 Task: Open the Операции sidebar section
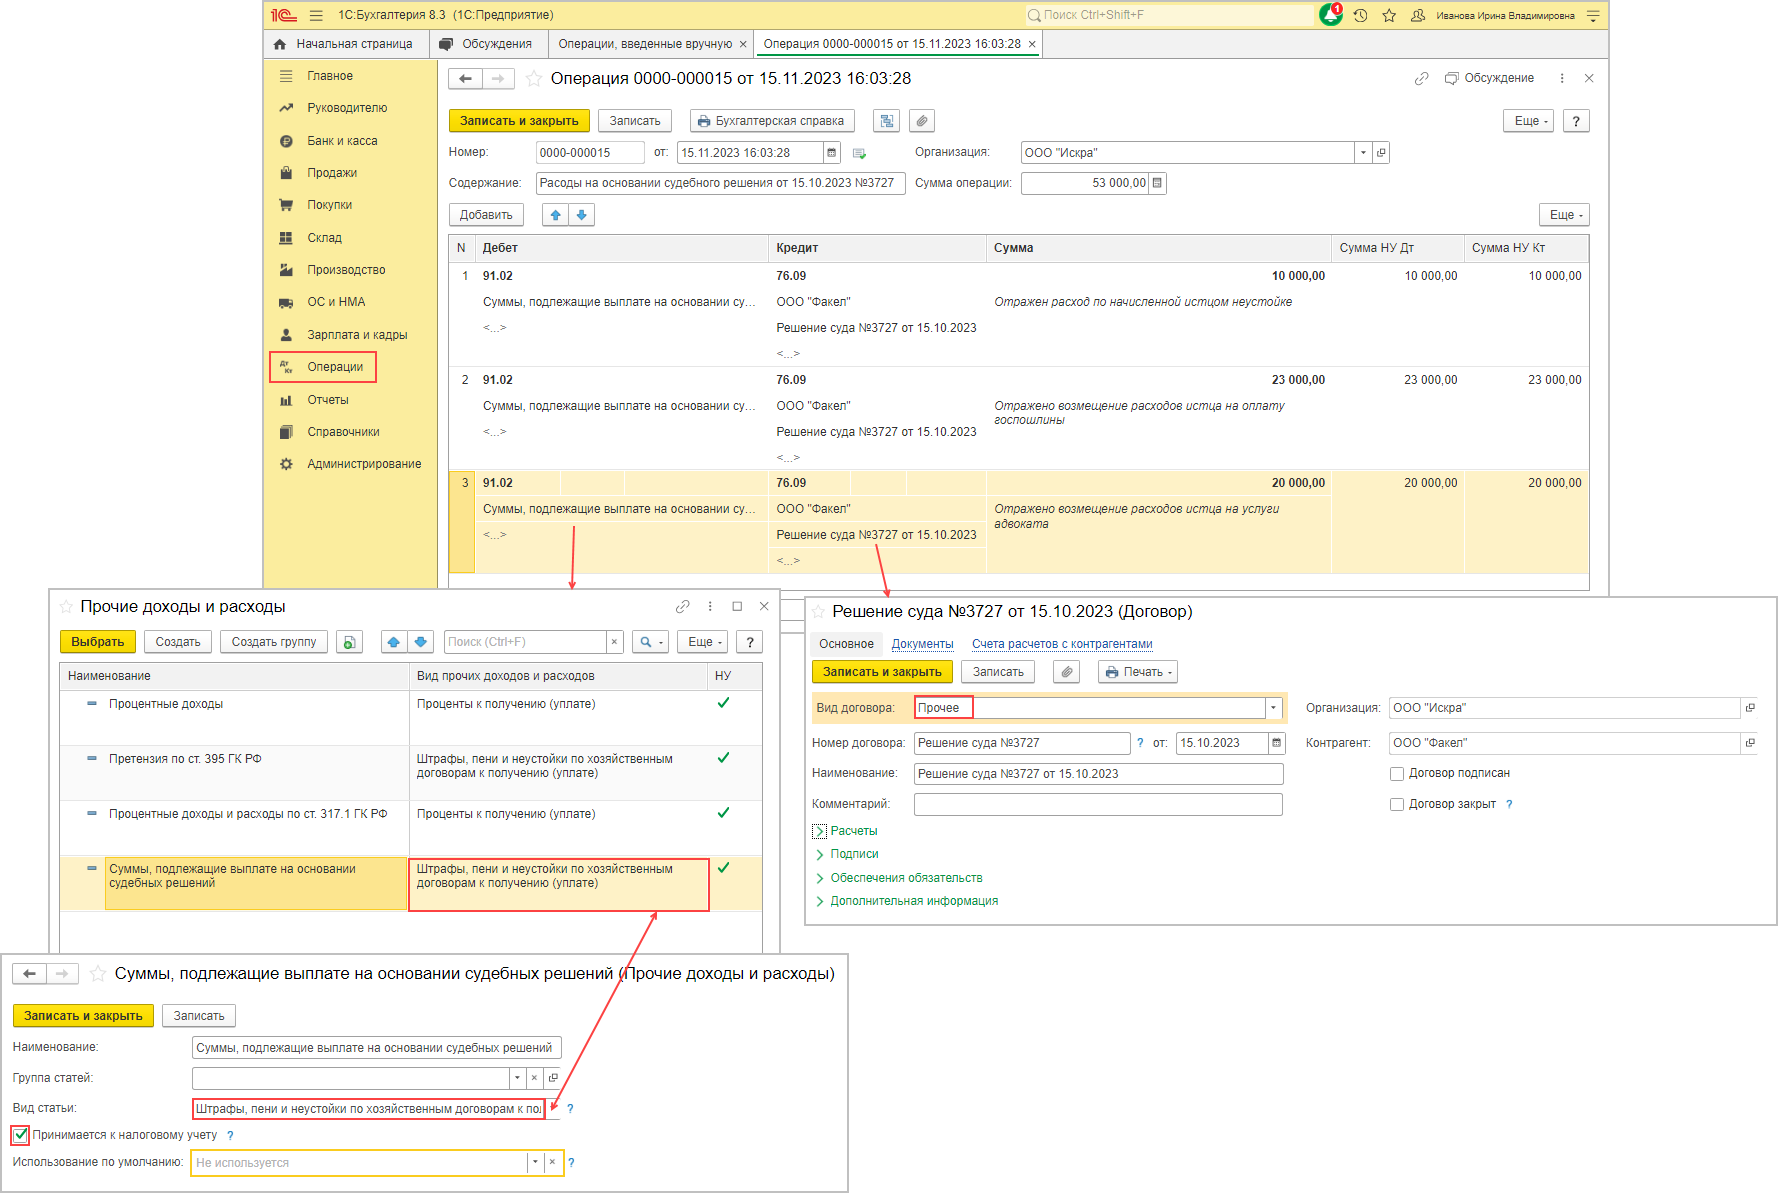point(323,367)
